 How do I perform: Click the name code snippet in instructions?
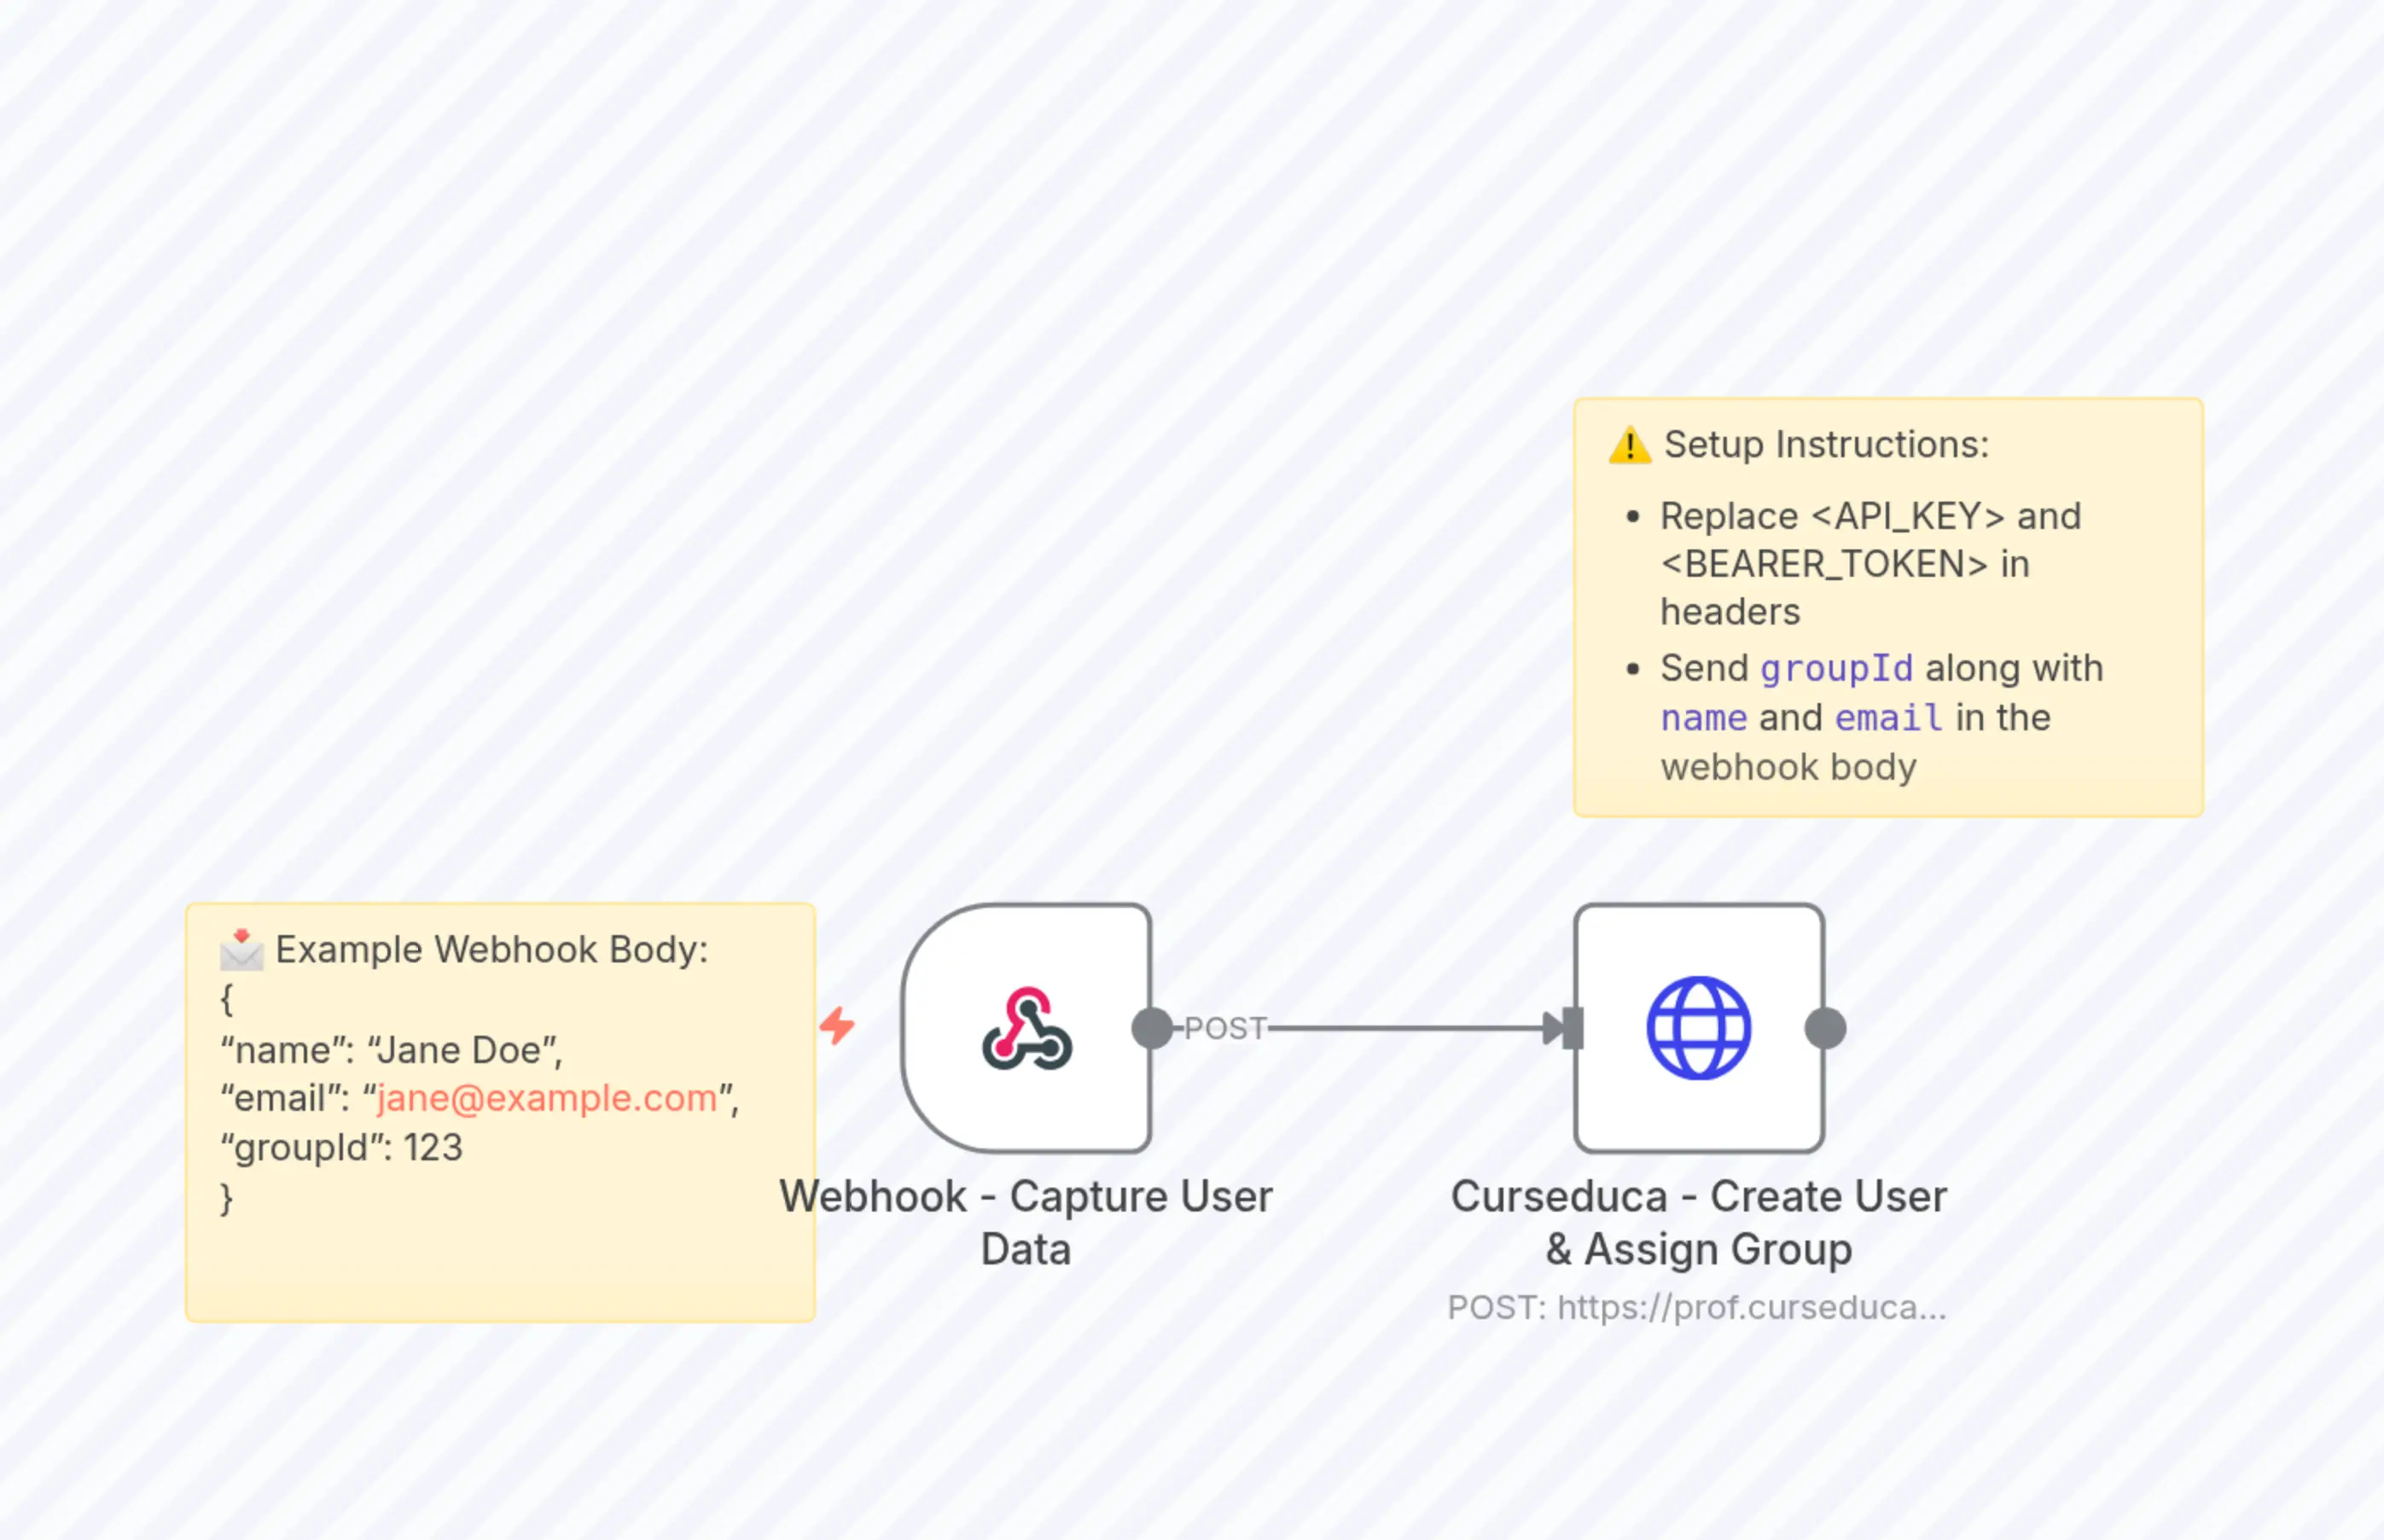(1704, 717)
